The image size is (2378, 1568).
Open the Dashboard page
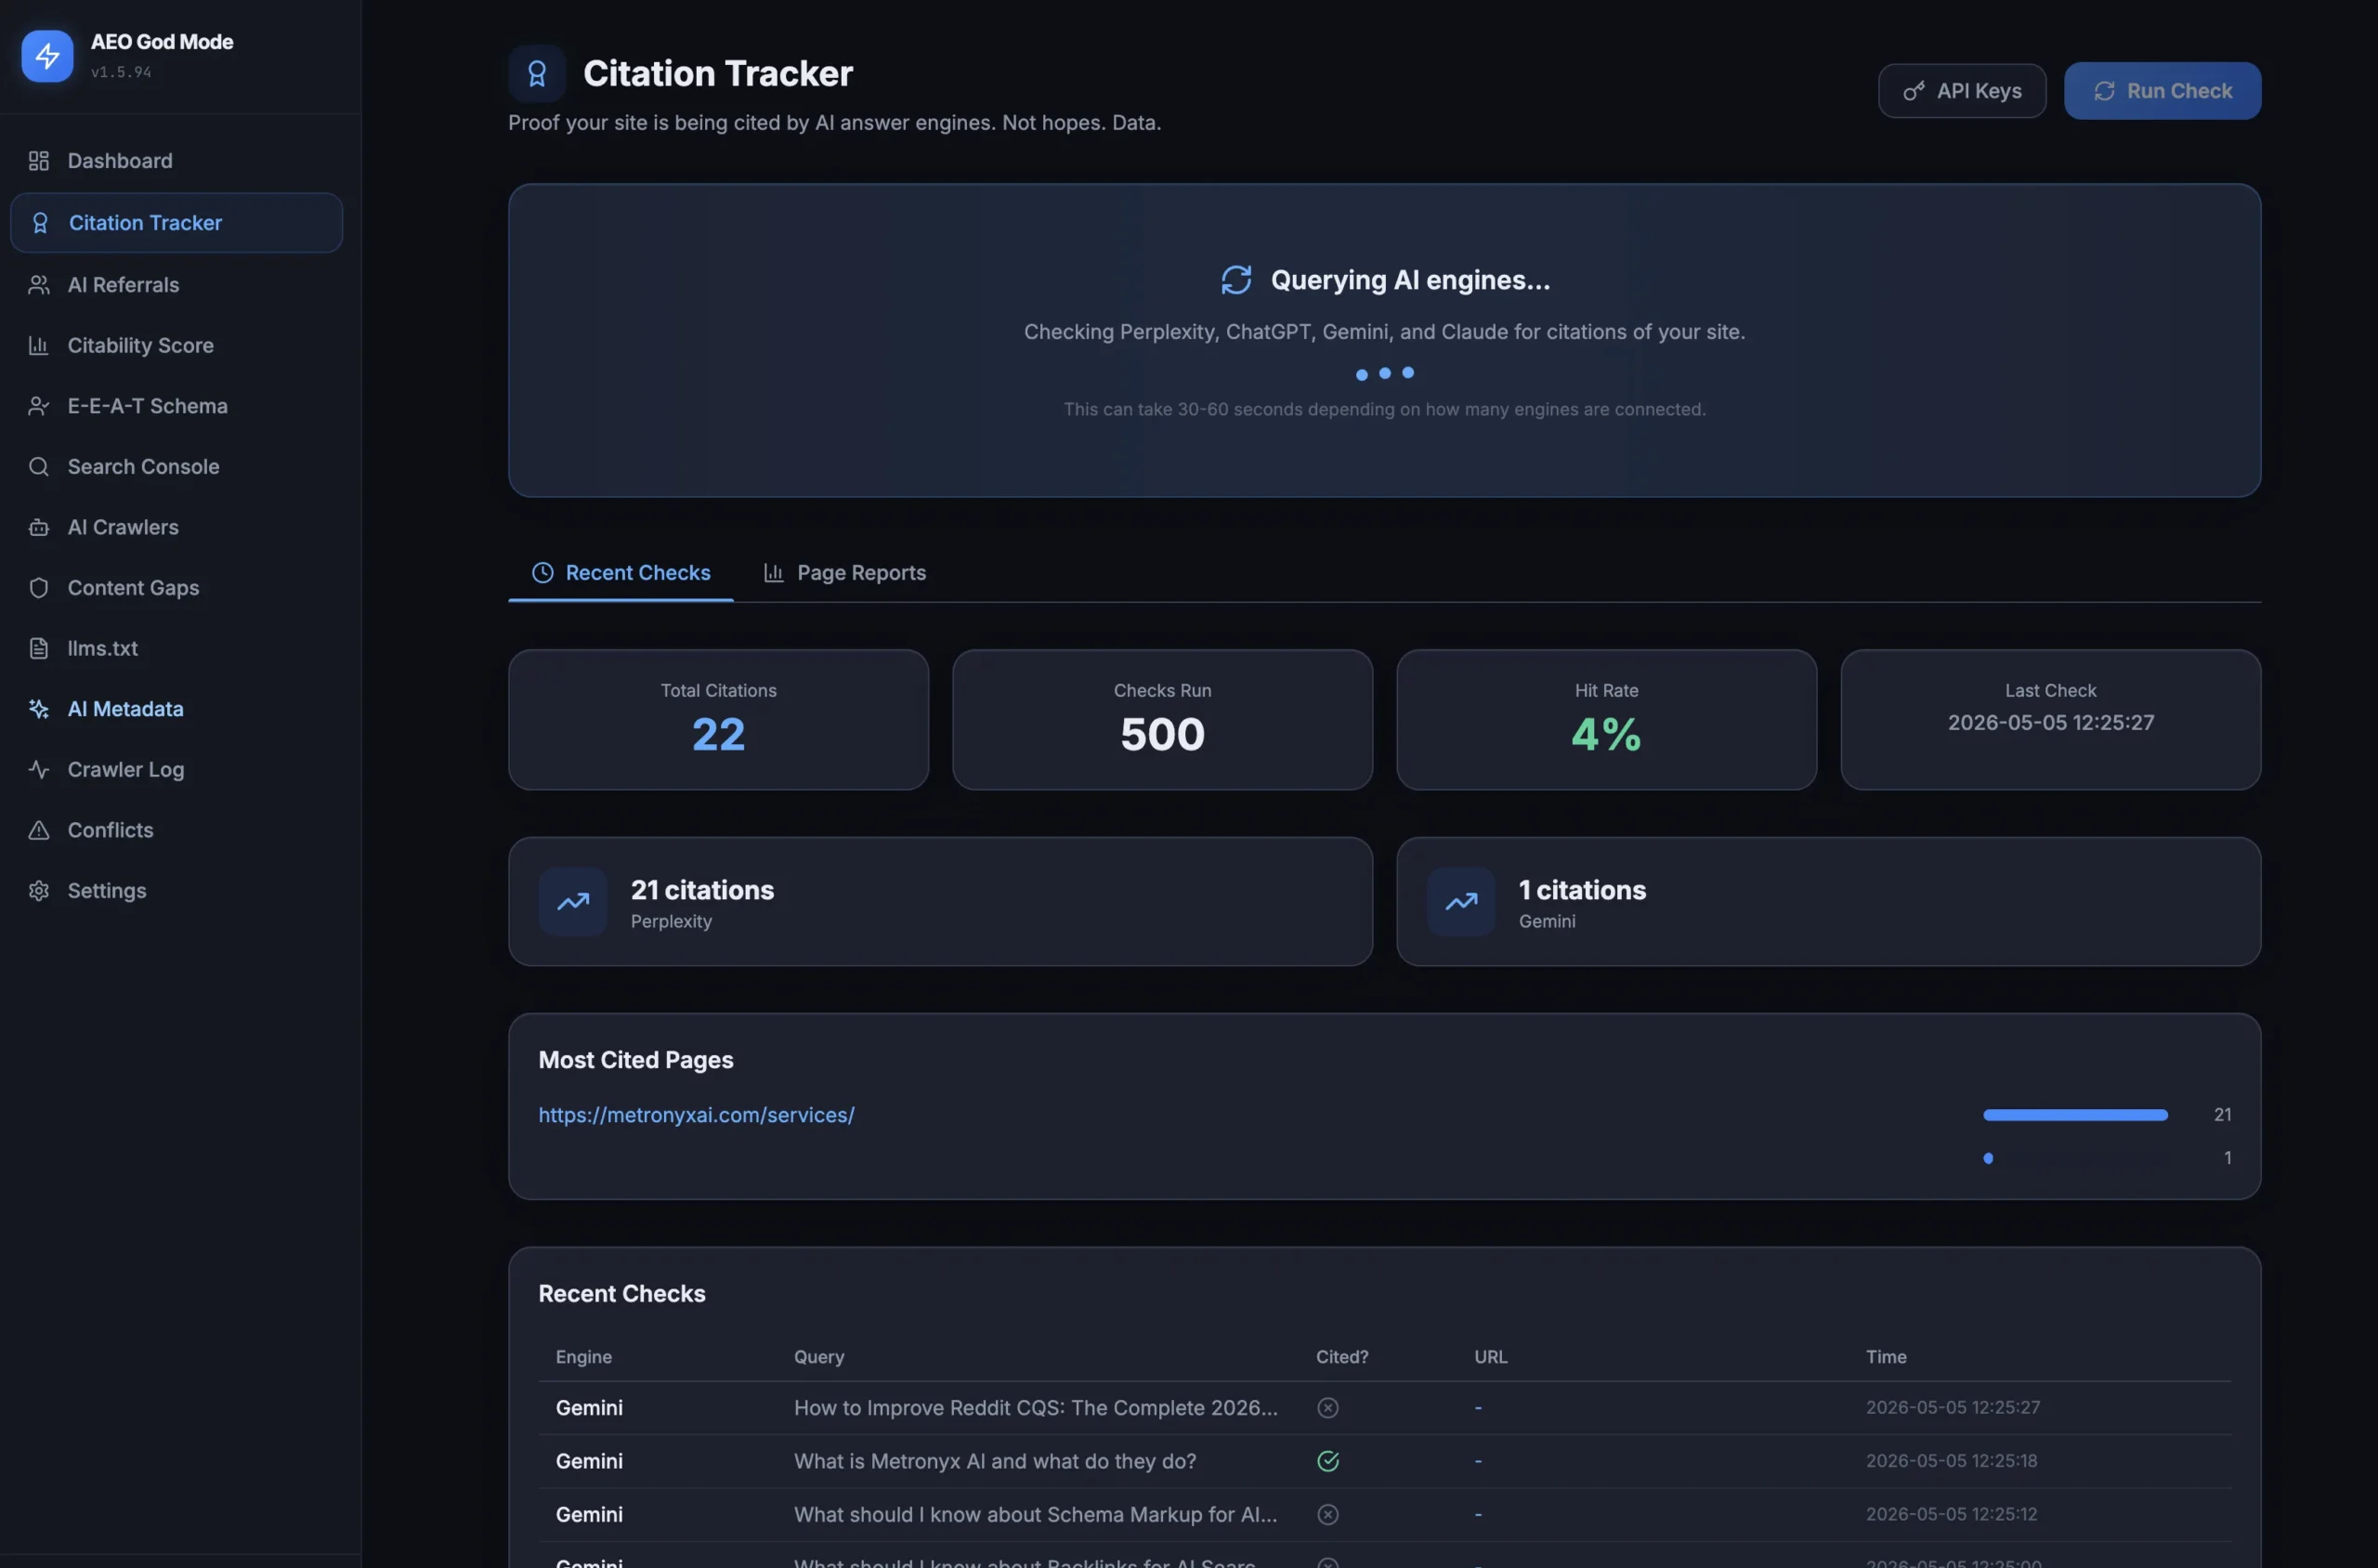point(176,161)
